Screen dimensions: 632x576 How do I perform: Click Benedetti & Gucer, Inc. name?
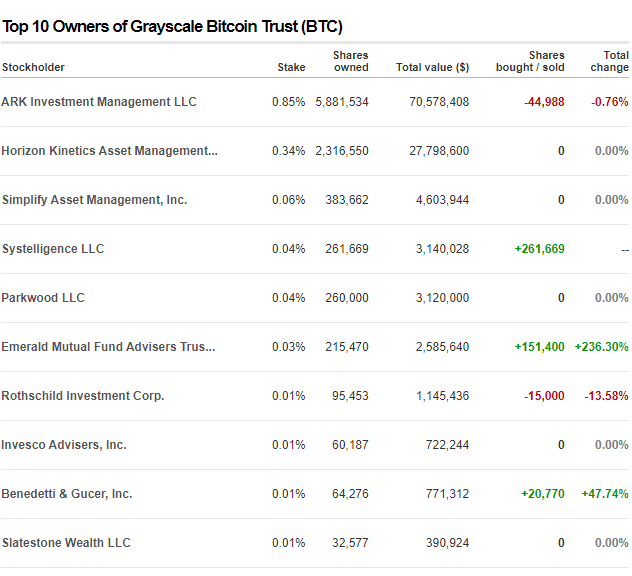click(67, 493)
